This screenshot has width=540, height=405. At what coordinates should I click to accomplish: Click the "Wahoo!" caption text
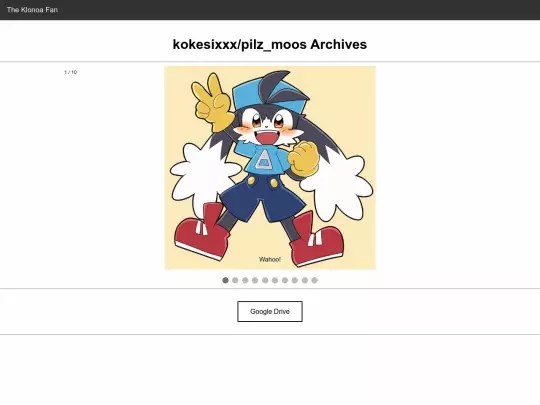pos(270,259)
